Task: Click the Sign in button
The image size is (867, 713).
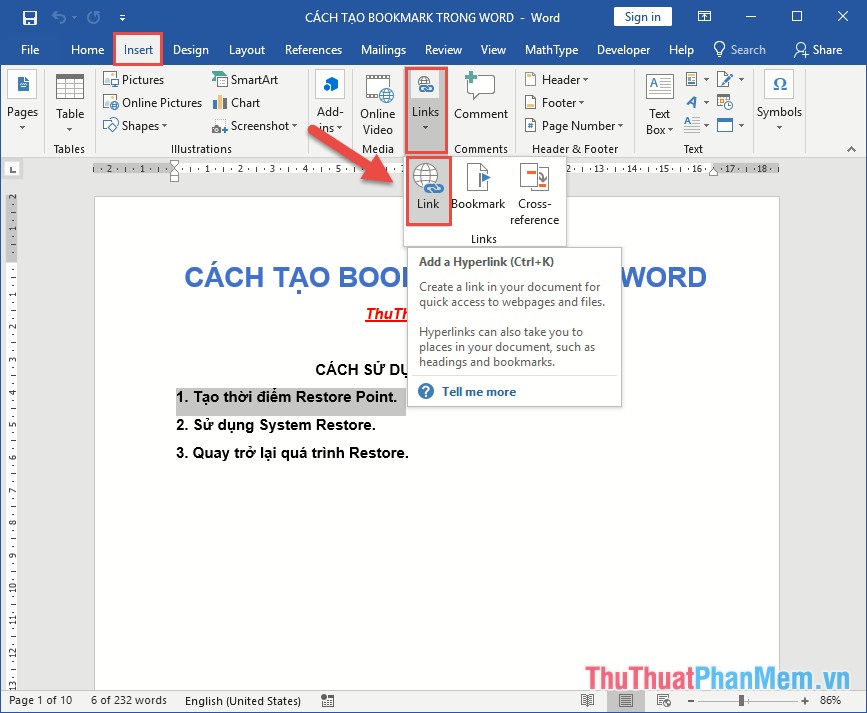Action: point(642,16)
